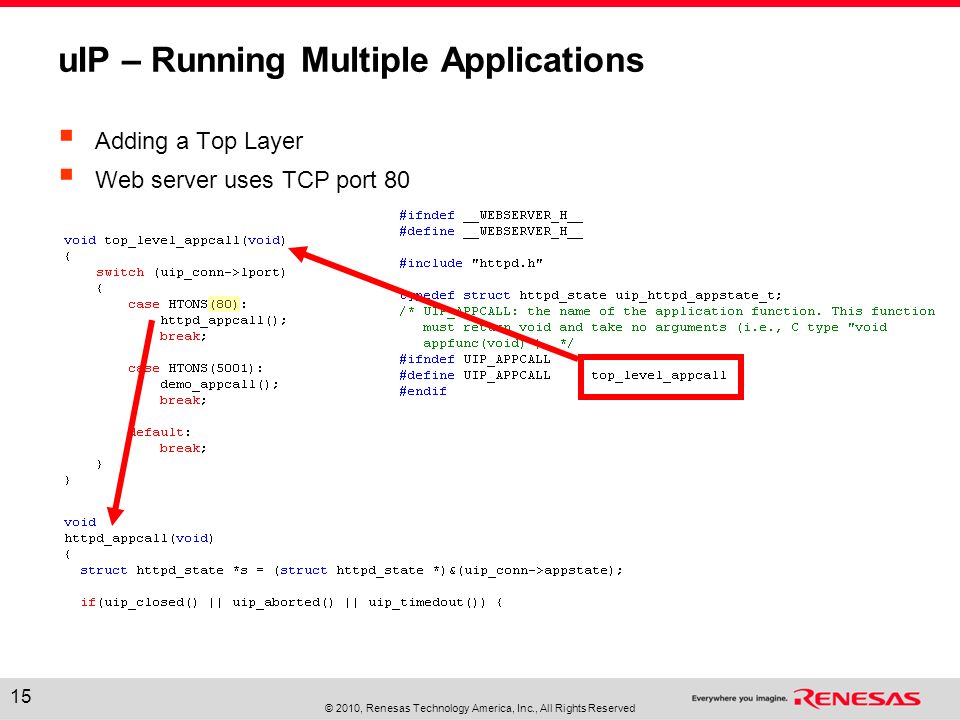Click the line 'case HTONS(5001):'

click(x=195, y=368)
